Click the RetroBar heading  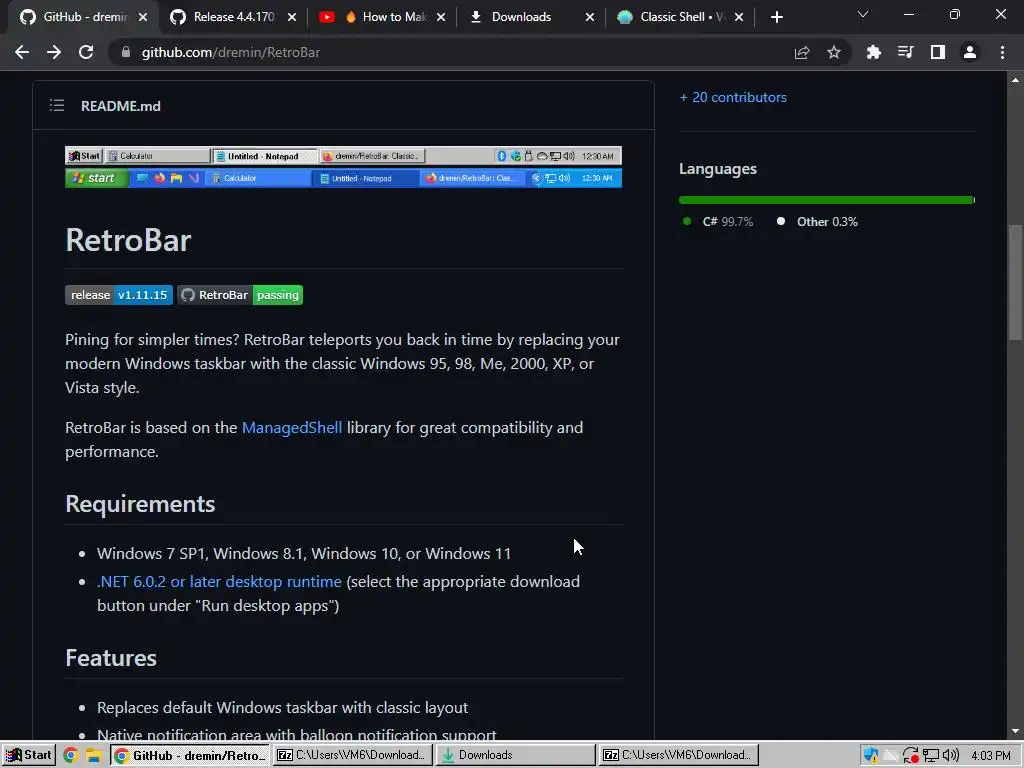[x=128, y=240]
